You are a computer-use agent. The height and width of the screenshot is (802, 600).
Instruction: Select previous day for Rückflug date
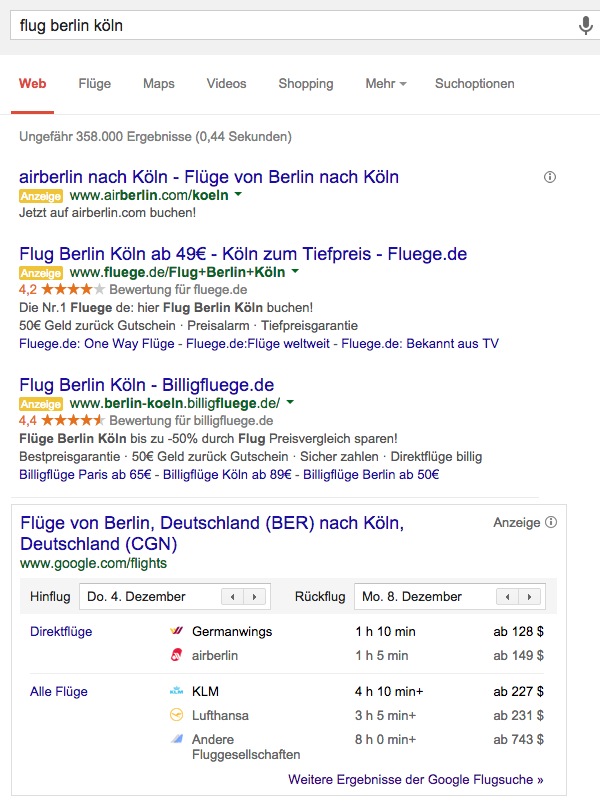pyautogui.click(x=507, y=596)
